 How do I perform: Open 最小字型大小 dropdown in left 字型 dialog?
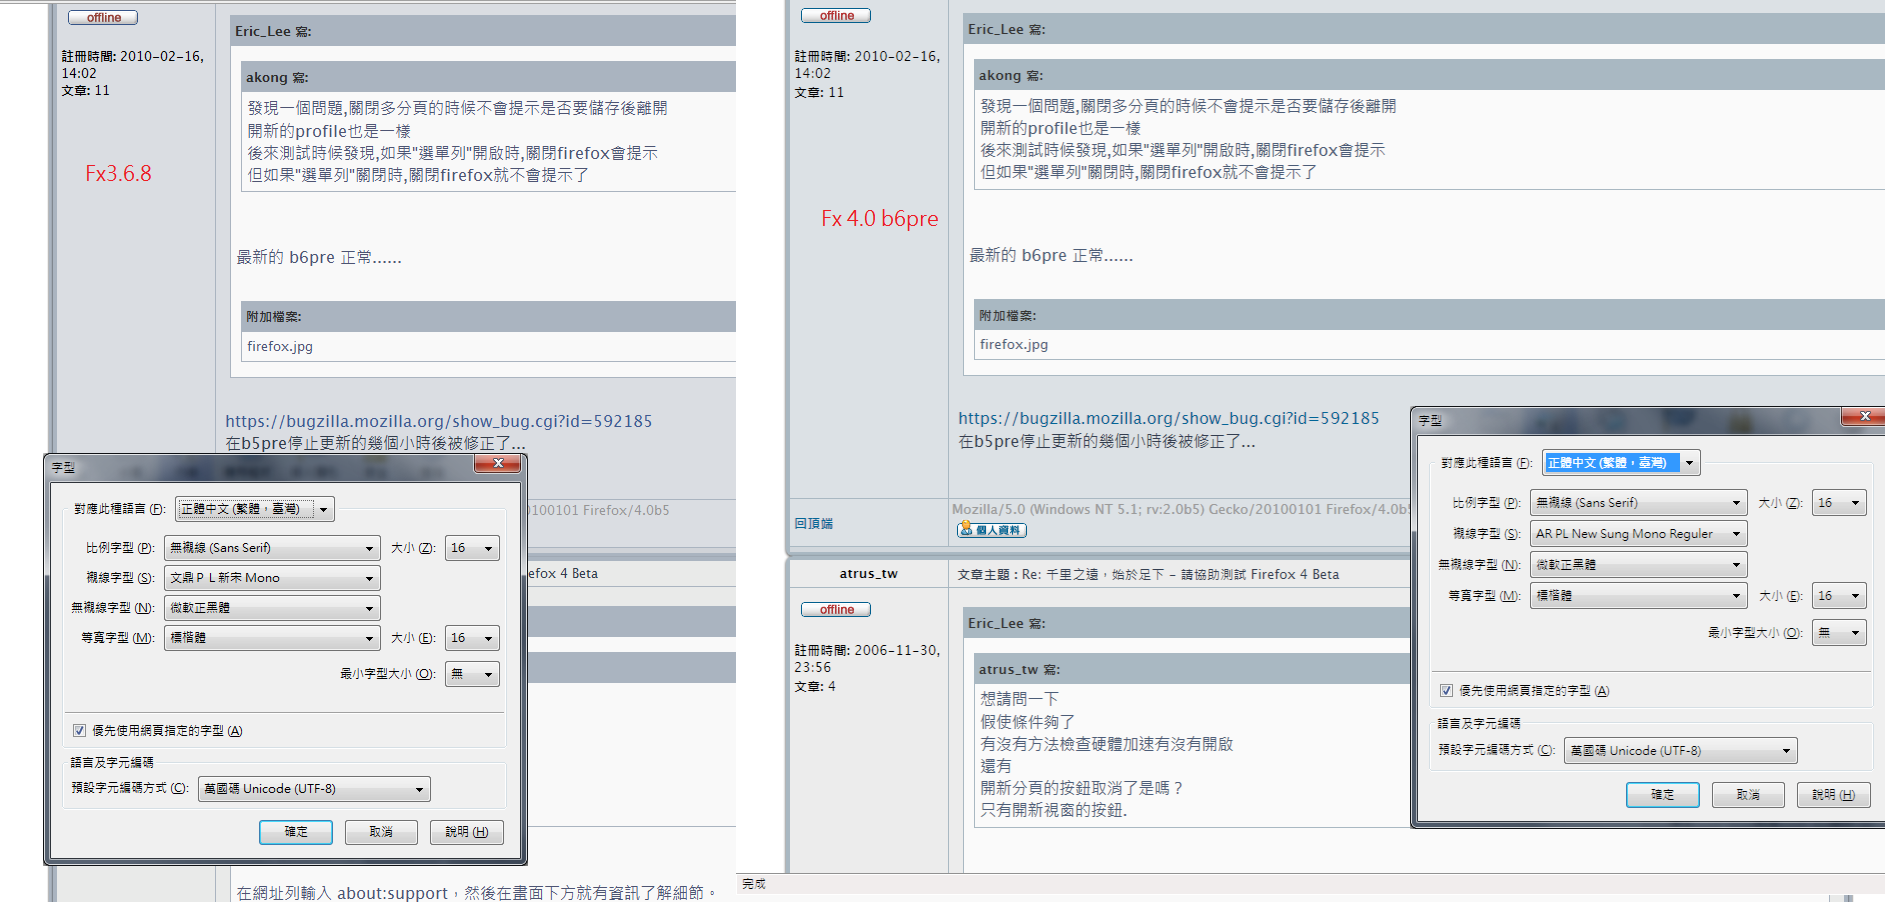point(472,674)
